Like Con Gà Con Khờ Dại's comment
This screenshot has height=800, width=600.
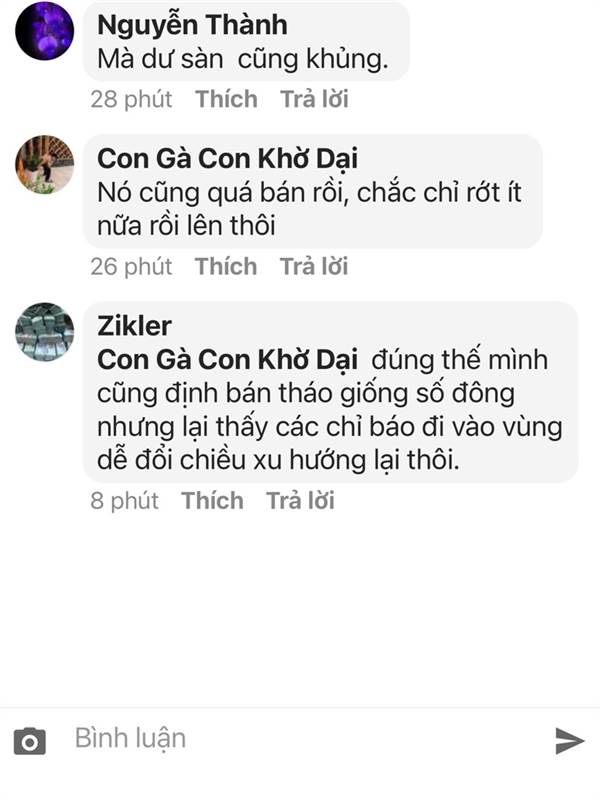point(226,266)
